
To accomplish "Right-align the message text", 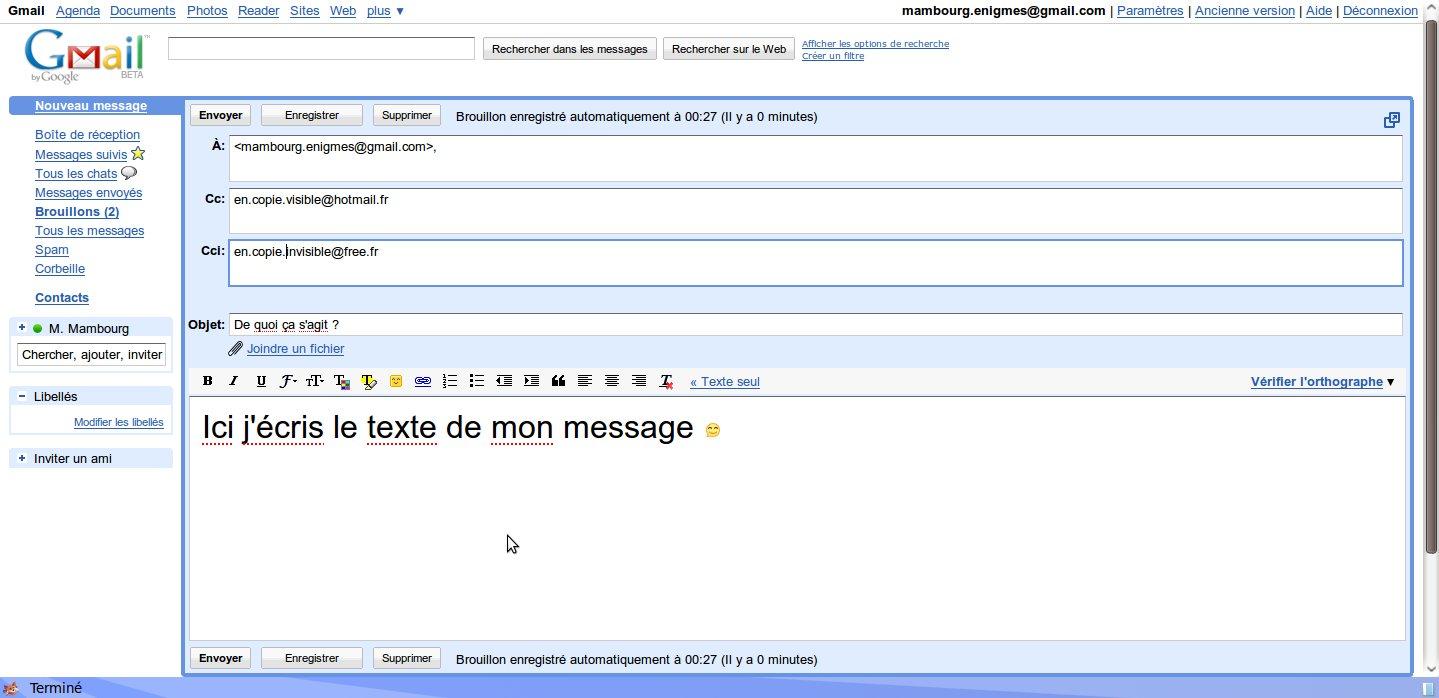I will (x=638, y=381).
